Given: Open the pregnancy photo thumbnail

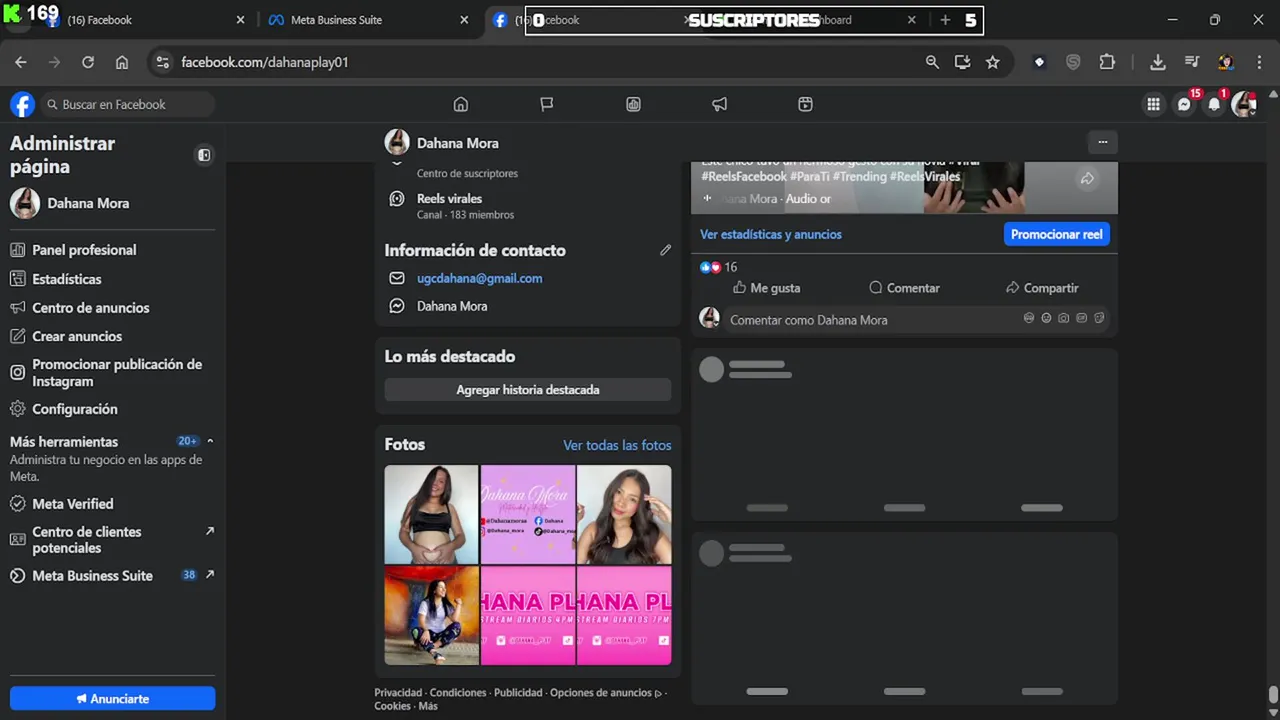Looking at the screenshot, I should click(x=432, y=514).
